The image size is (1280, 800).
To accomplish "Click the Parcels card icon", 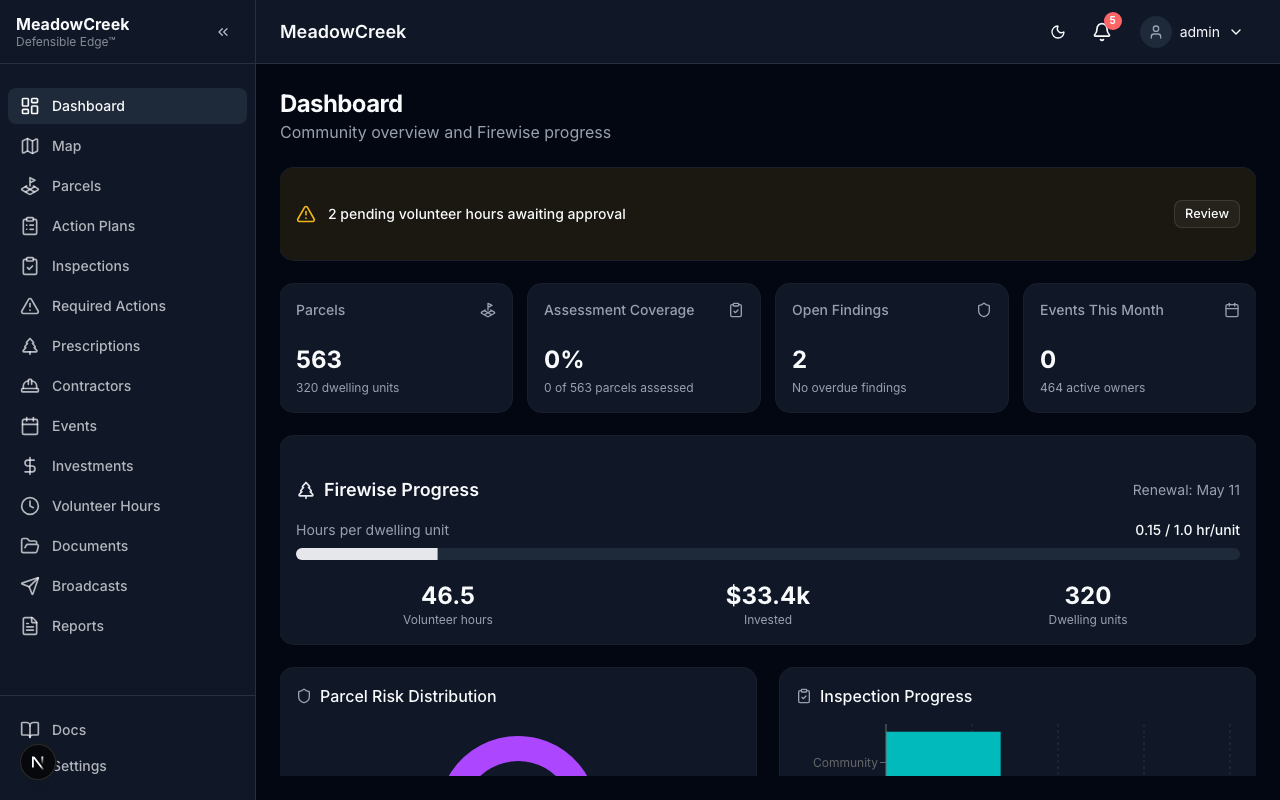I will pyautogui.click(x=488, y=310).
